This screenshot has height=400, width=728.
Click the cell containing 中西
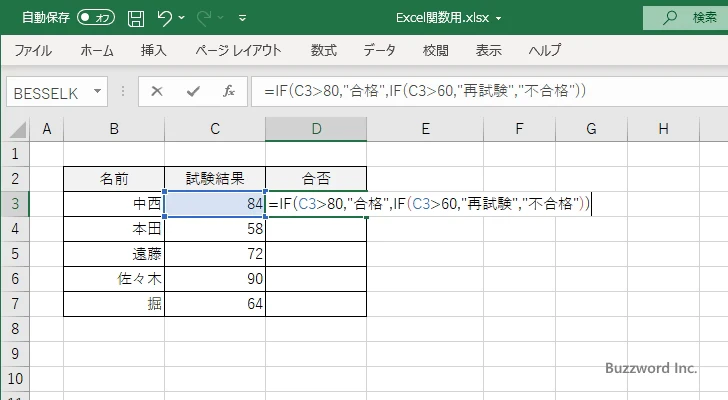114,204
